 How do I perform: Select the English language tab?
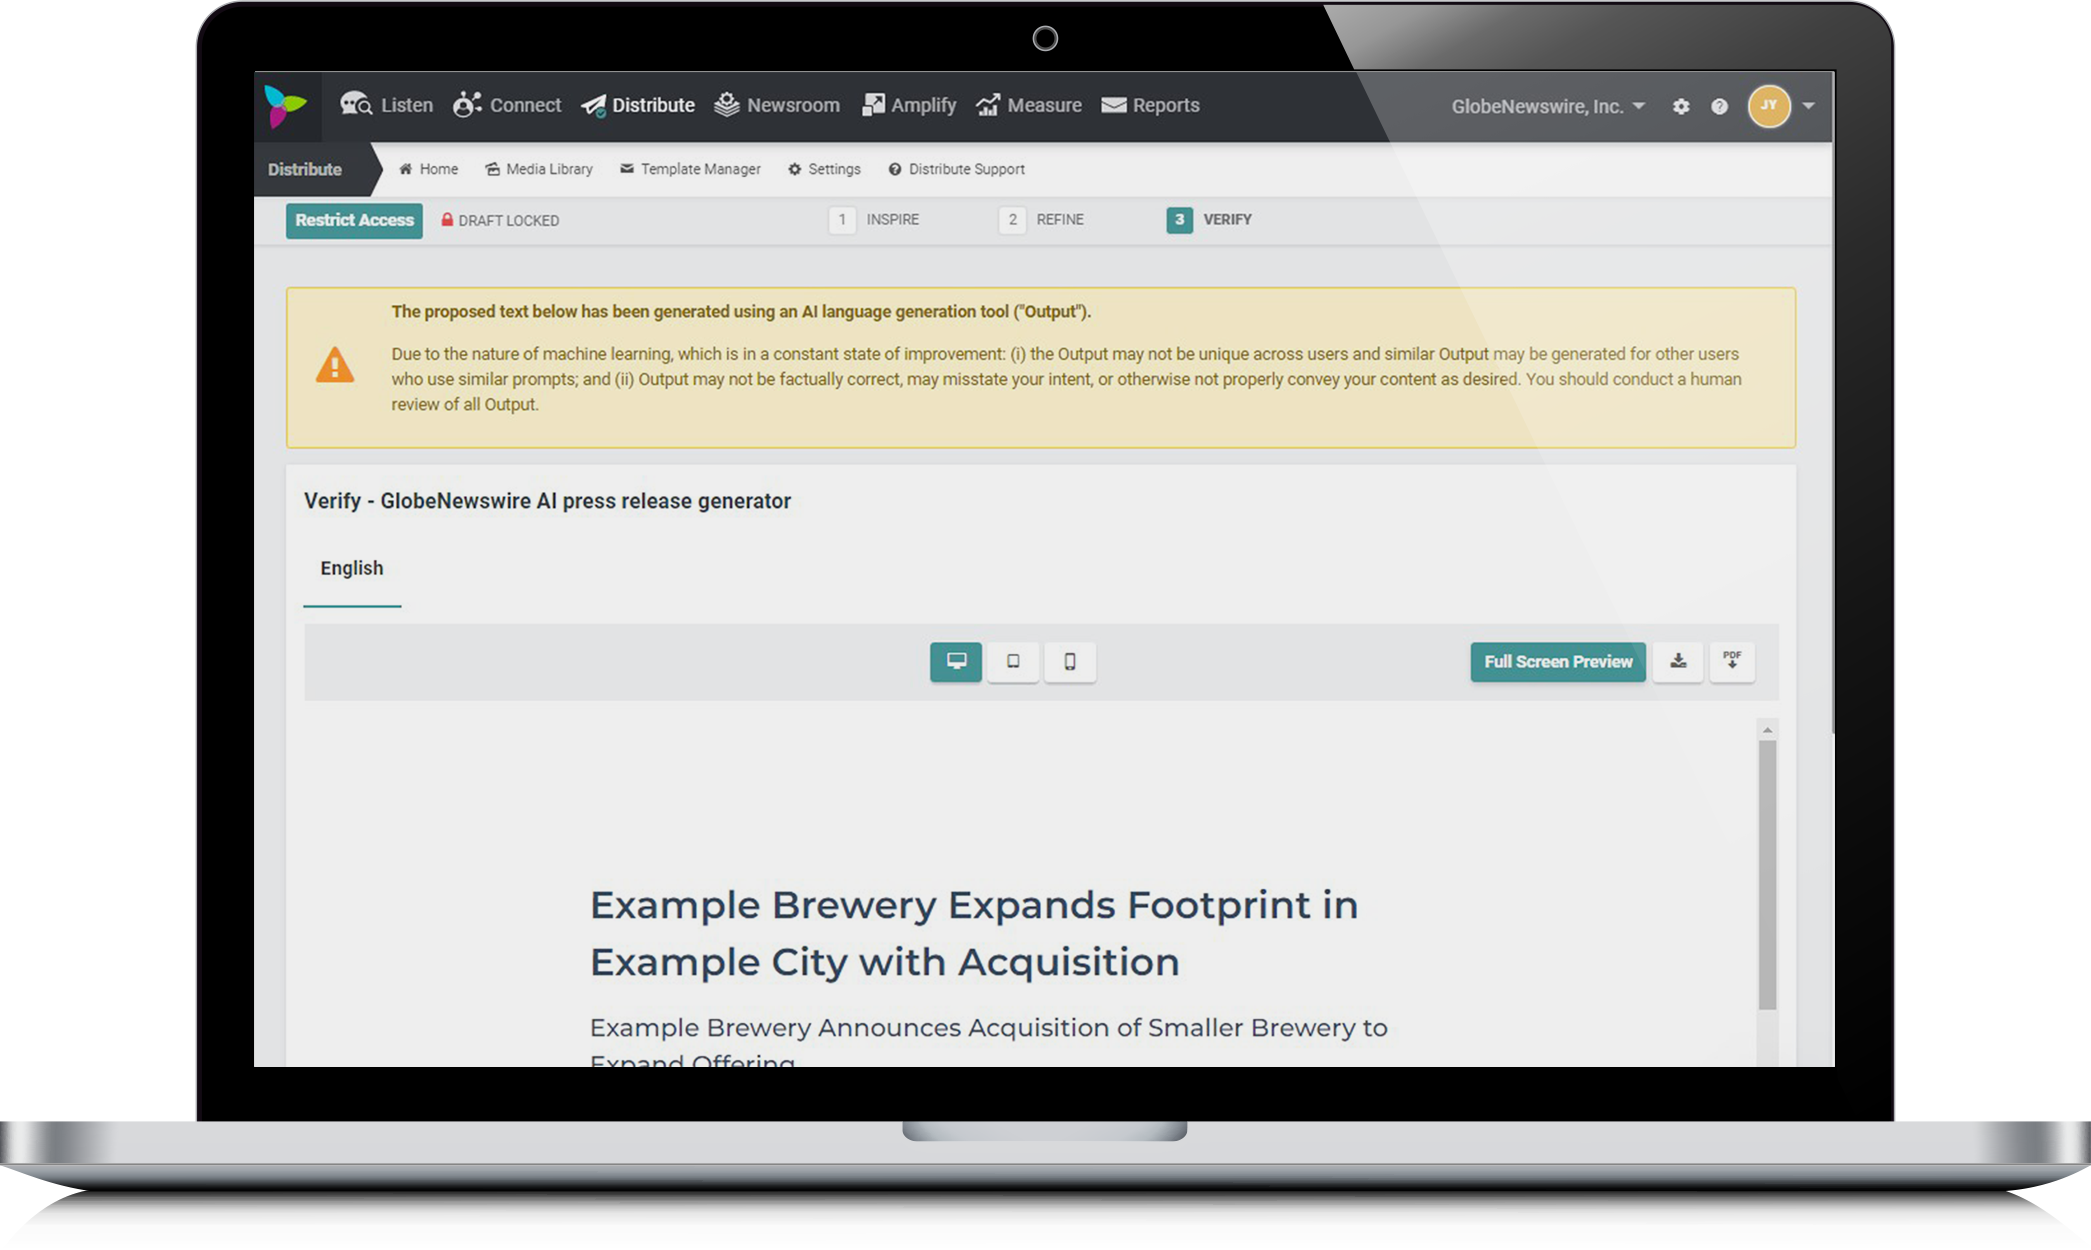[353, 567]
